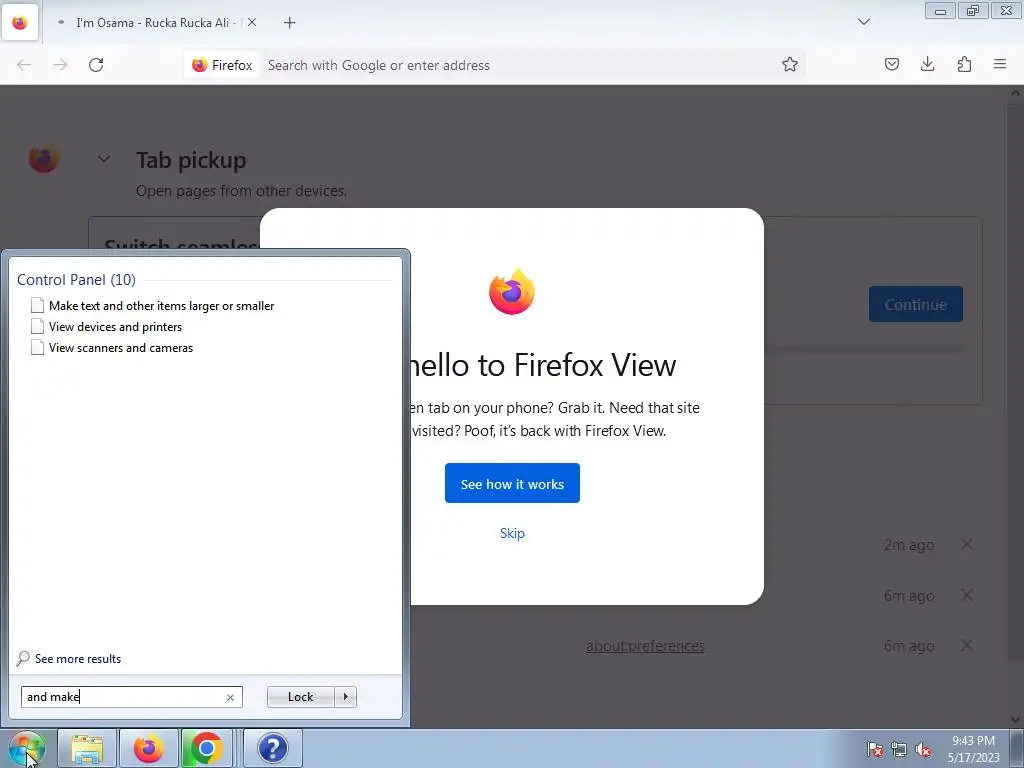The height and width of the screenshot is (768, 1024).
Task: Go forward to the next page
Action: coord(60,65)
